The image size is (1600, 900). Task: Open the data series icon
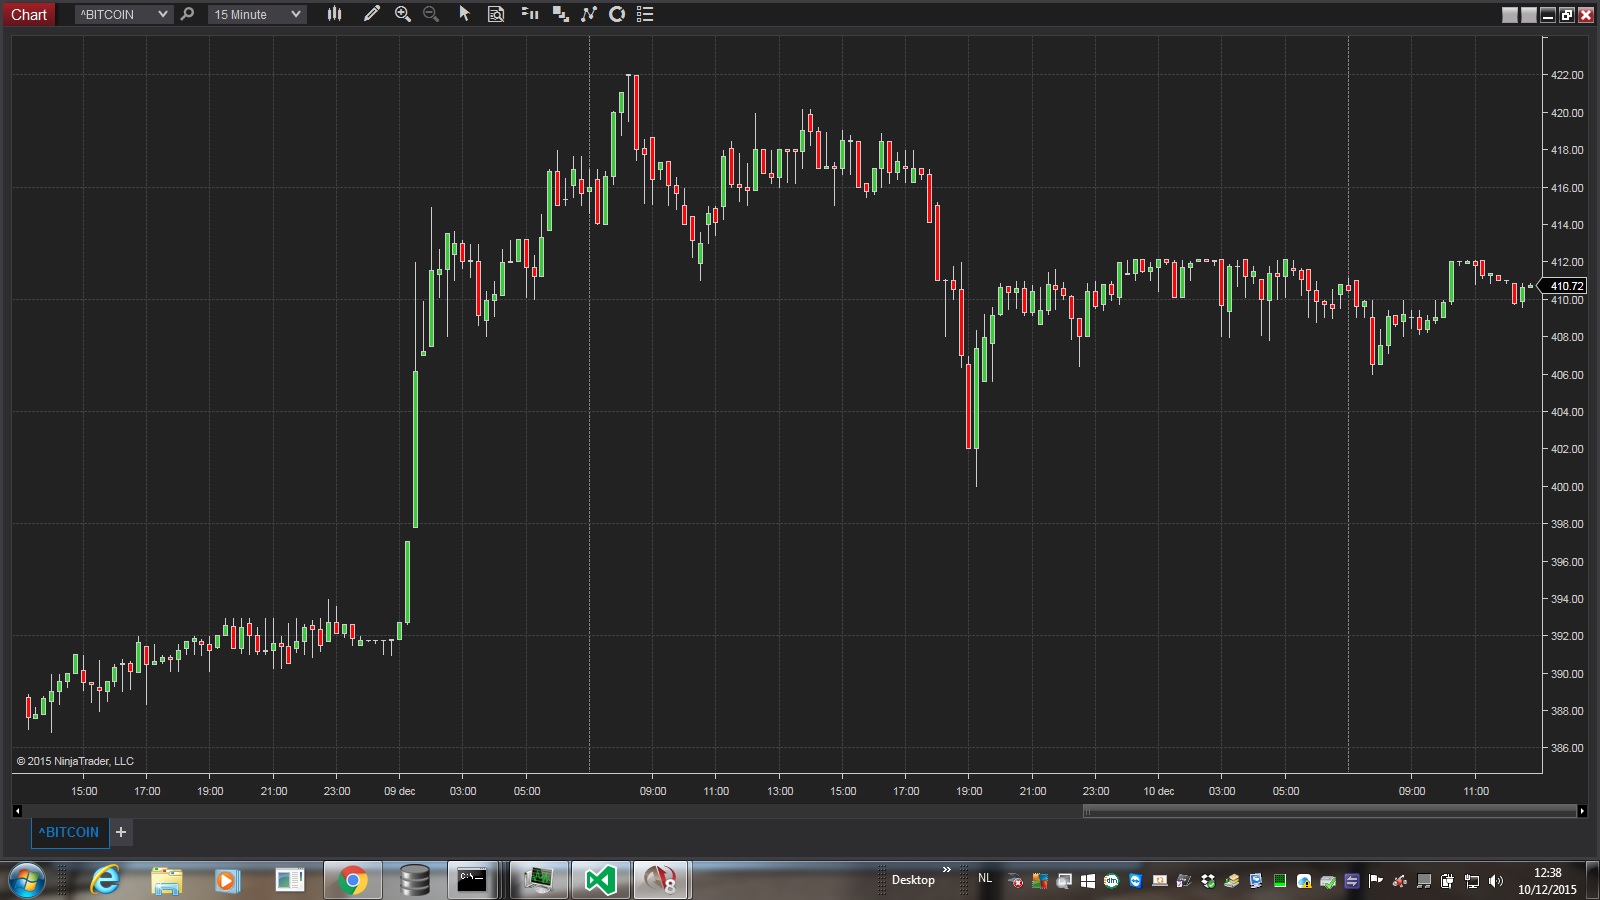click(560, 14)
